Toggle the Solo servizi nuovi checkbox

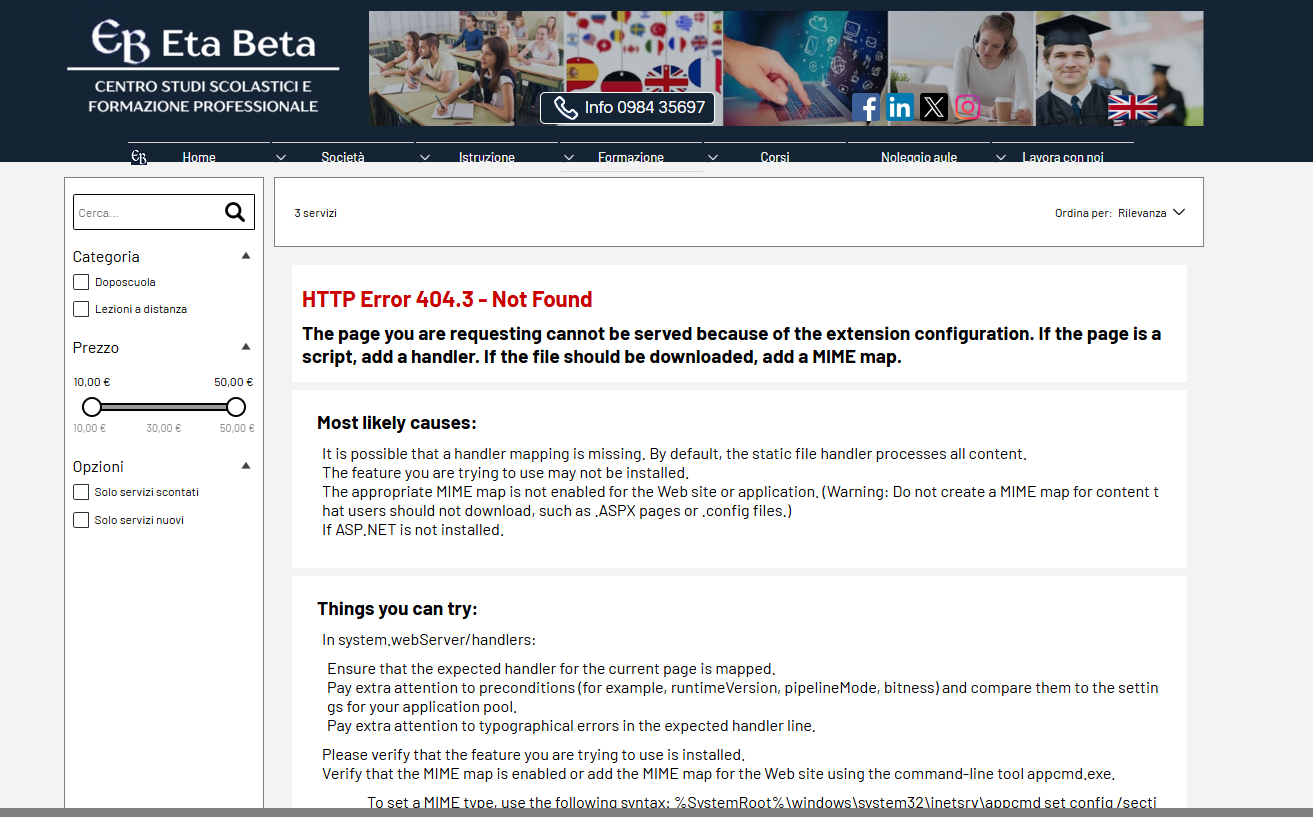point(82,520)
